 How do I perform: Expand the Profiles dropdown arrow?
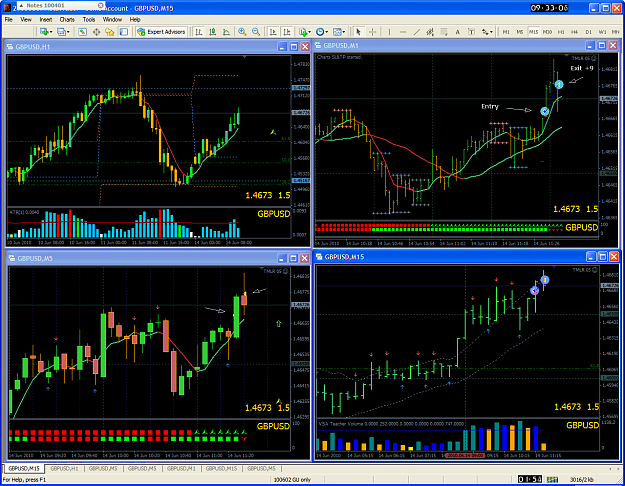point(68,32)
